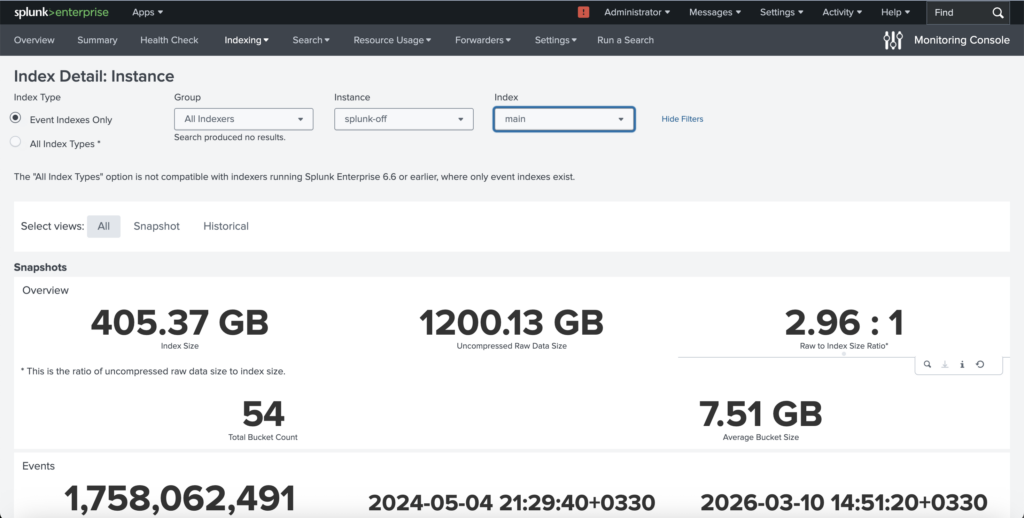This screenshot has width=1024, height=518.
Task: Open the nav bar Settings menu
Action: [555, 40]
